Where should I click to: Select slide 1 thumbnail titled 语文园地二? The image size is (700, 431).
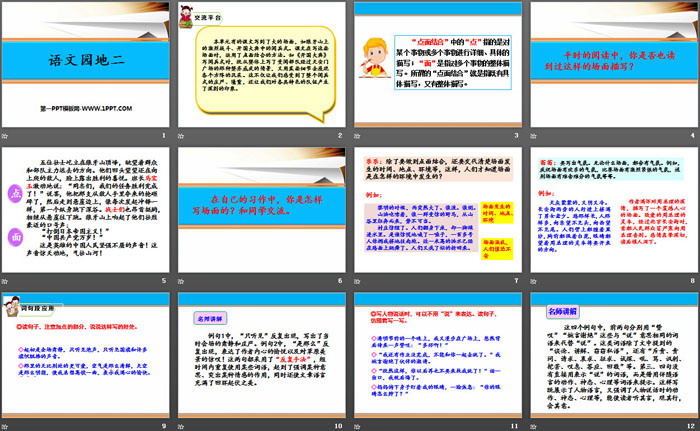86,65
